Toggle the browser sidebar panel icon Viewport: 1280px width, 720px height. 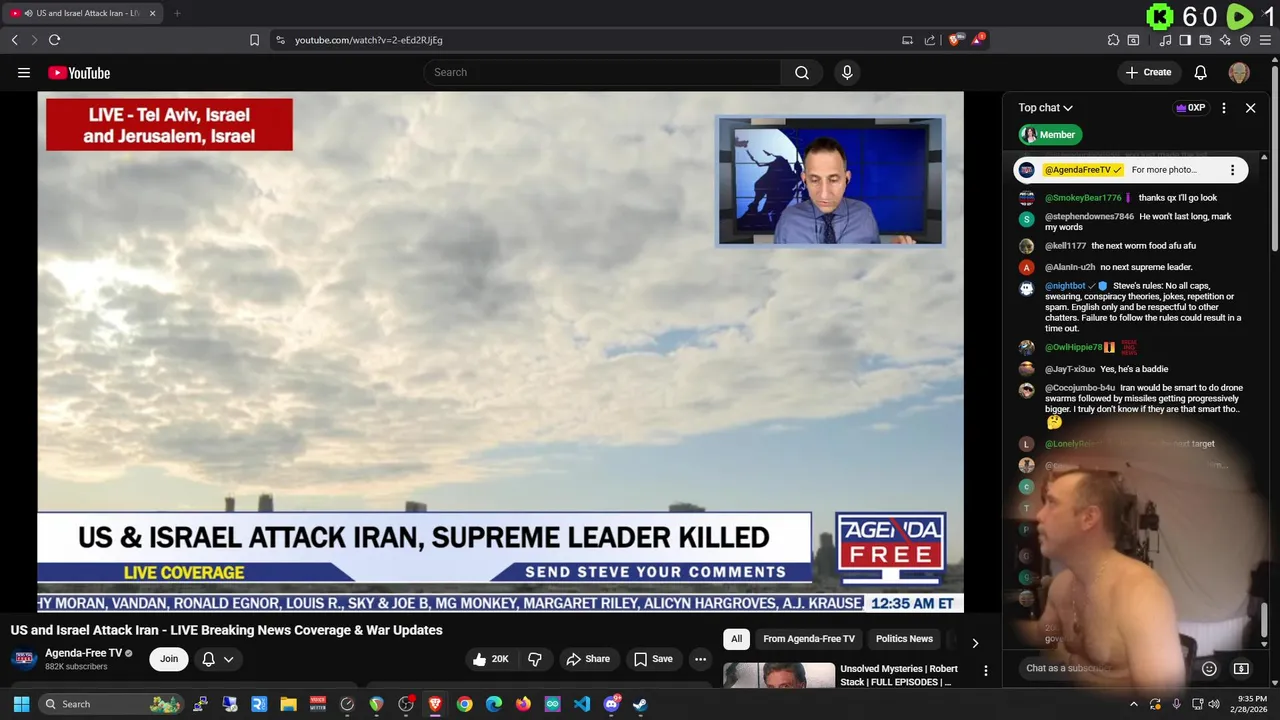[1185, 40]
